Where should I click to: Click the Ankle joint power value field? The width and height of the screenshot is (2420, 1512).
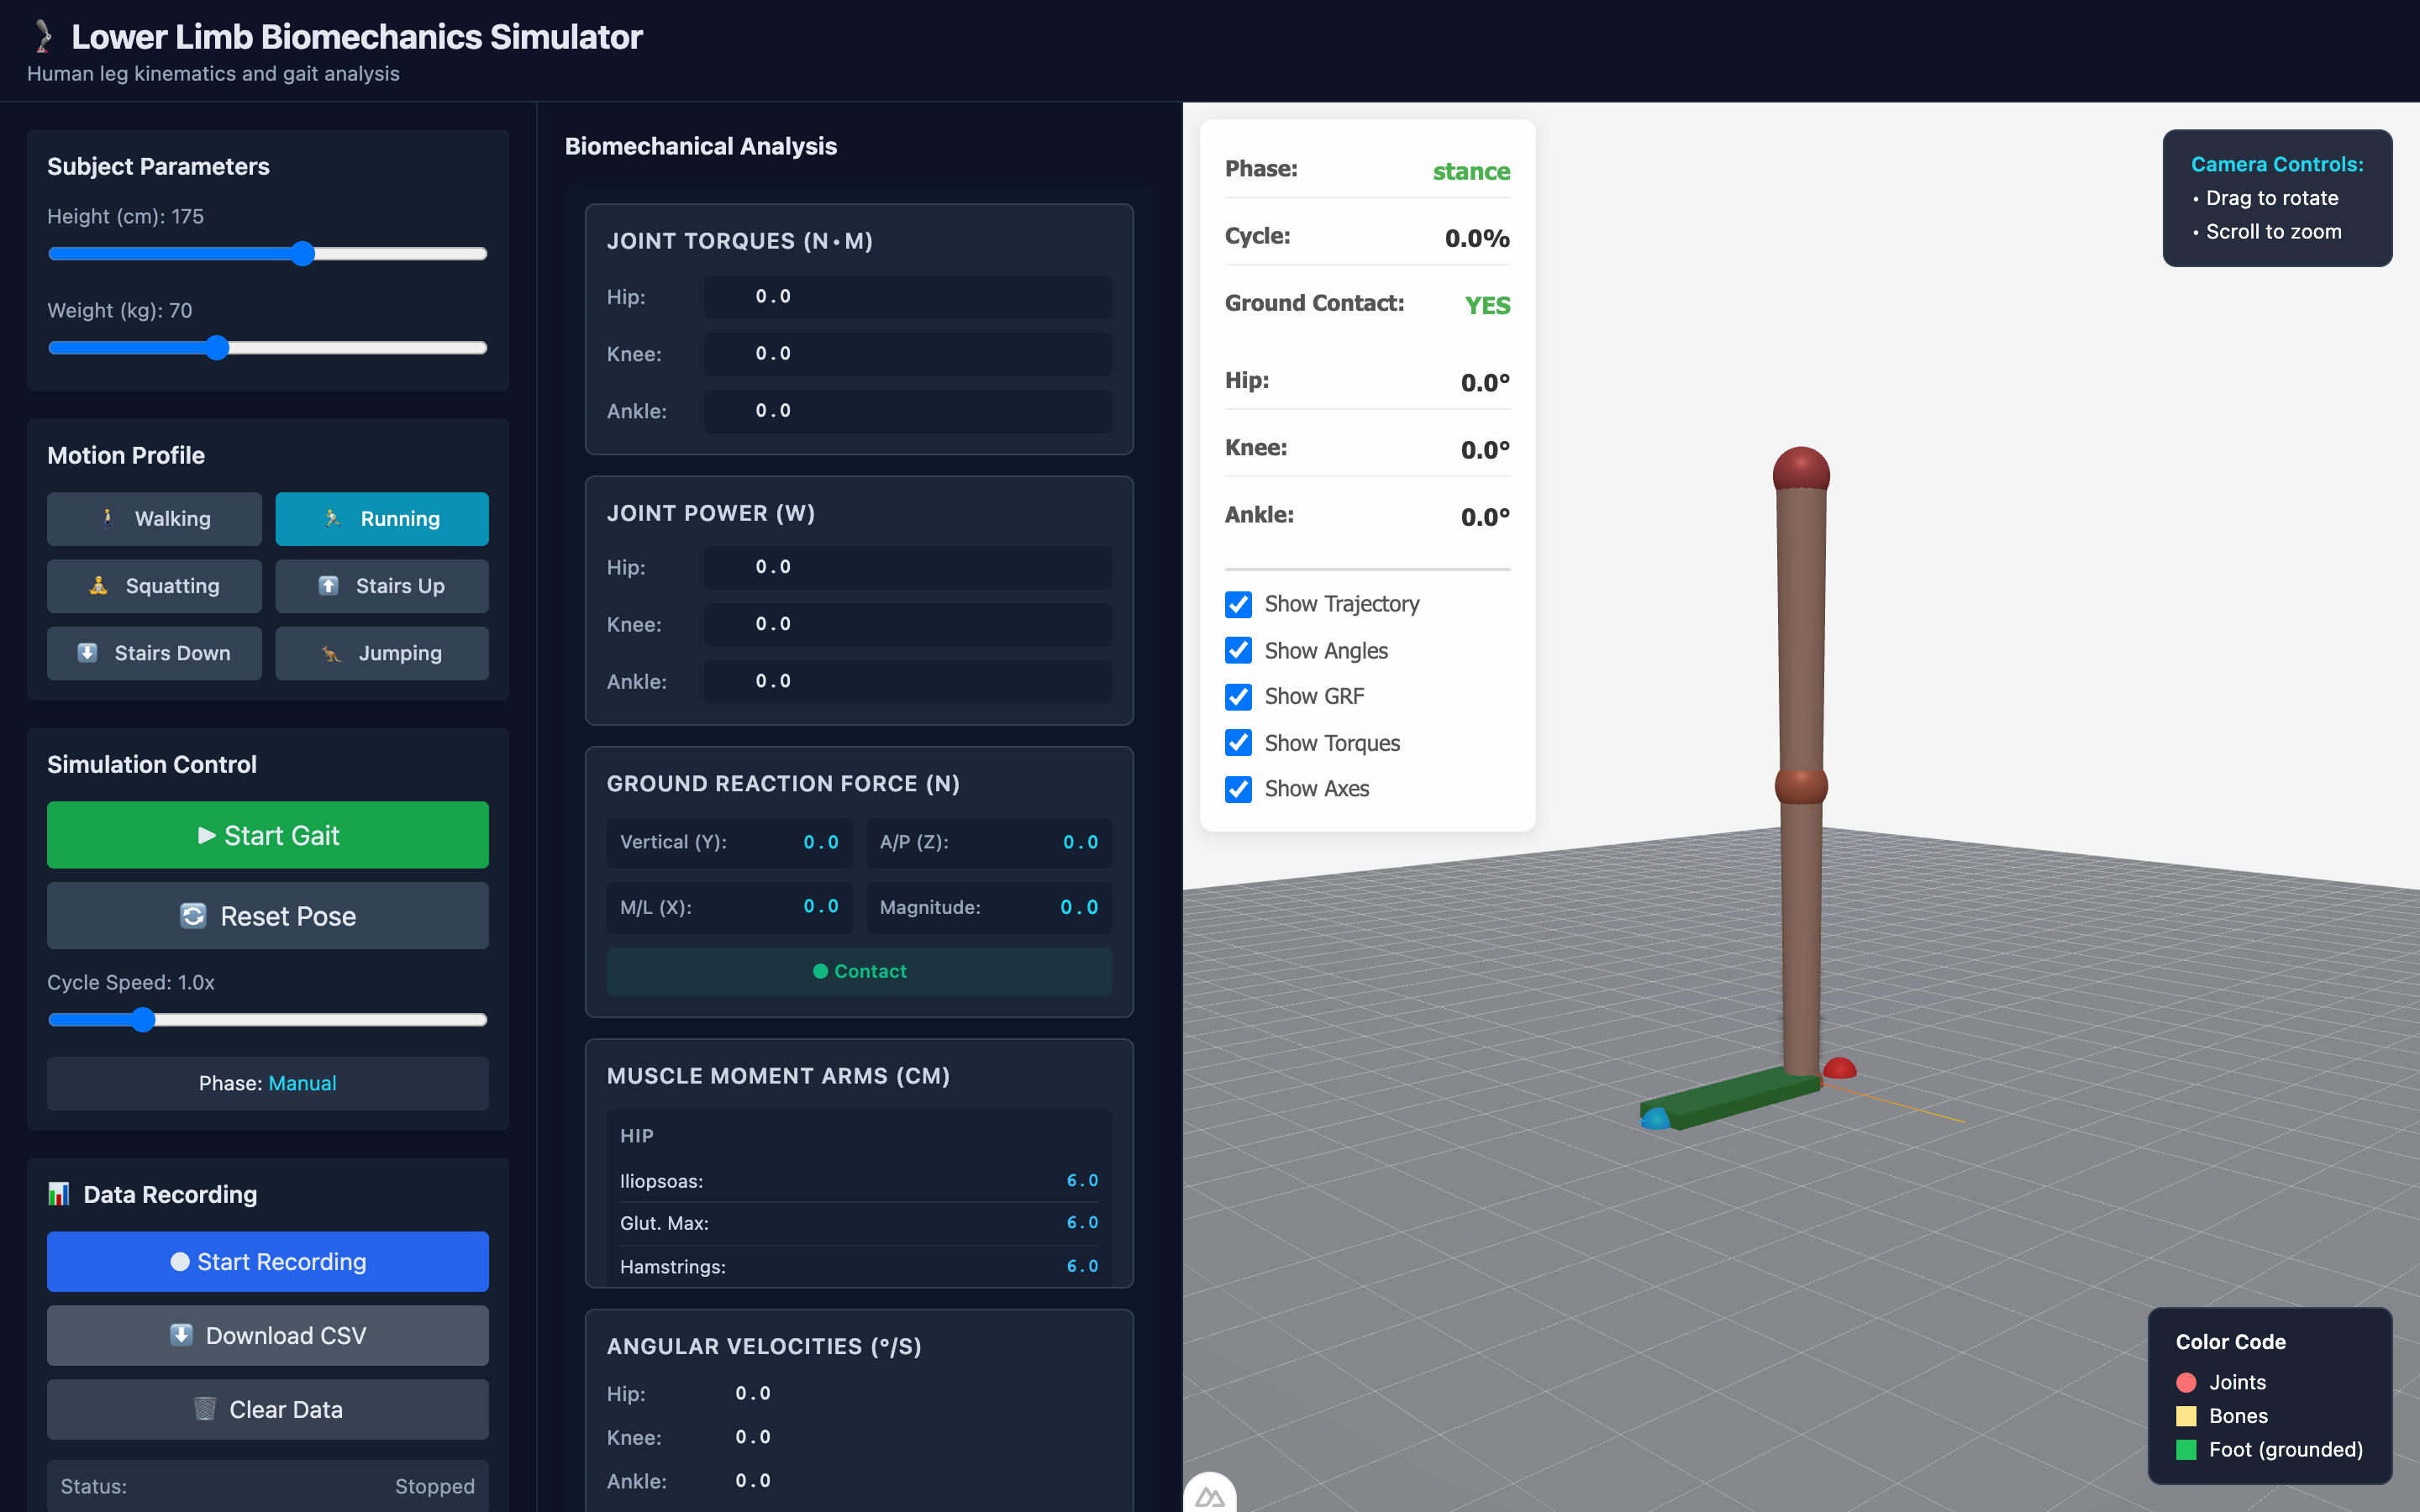[x=908, y=681]
